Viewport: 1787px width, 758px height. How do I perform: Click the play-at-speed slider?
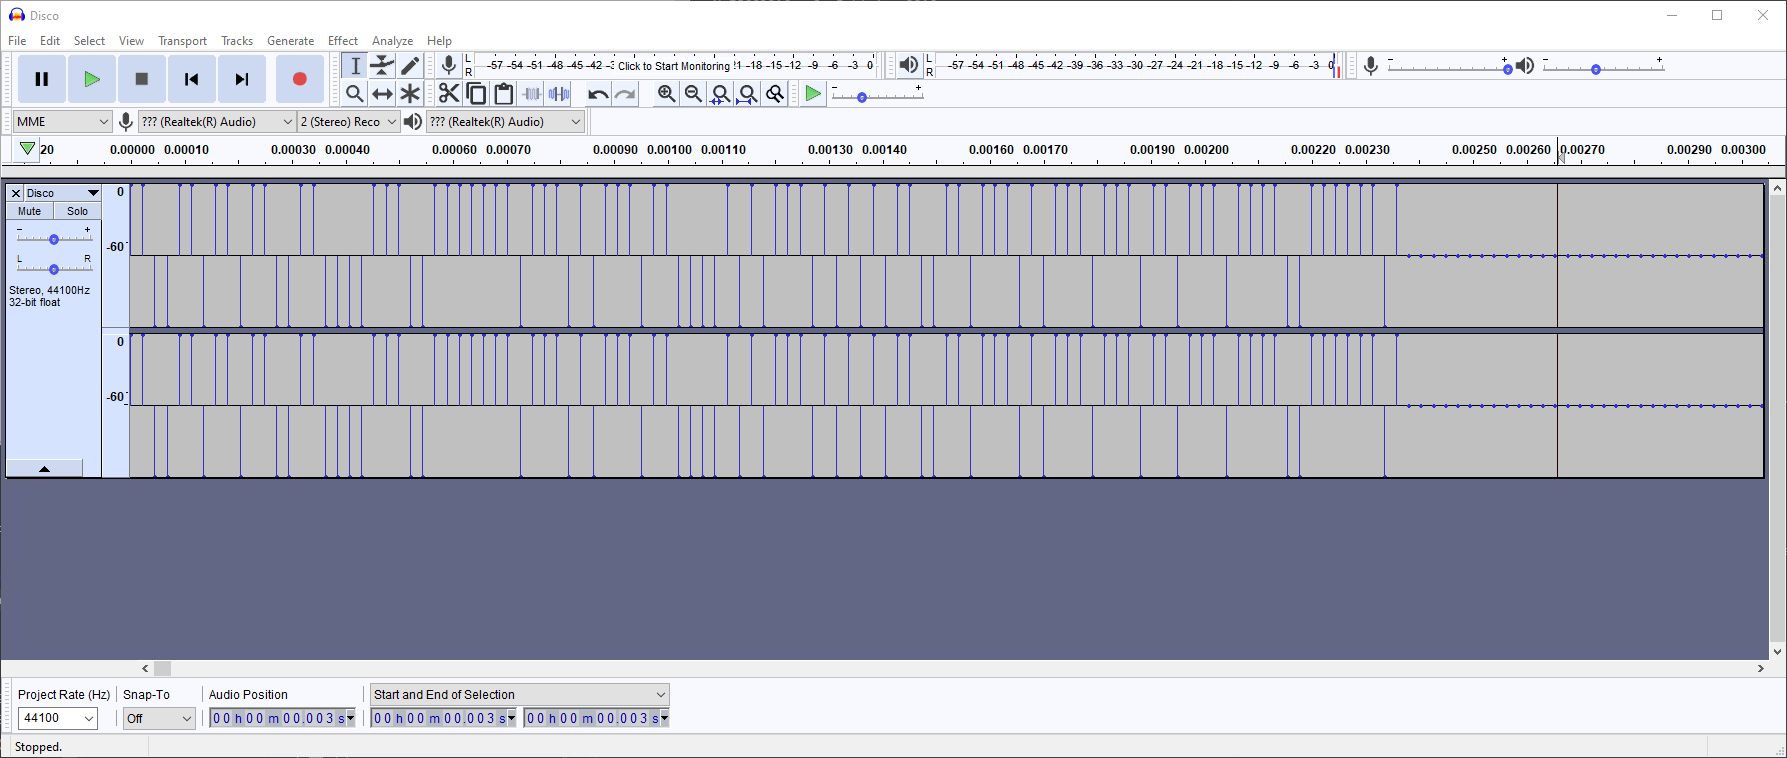point(878,96)
